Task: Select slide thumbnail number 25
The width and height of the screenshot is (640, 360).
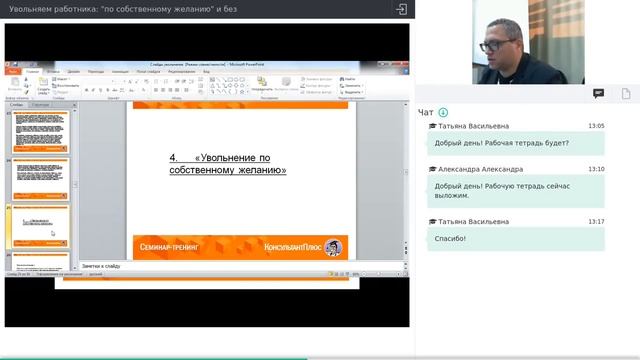Action: coord(40,227)
